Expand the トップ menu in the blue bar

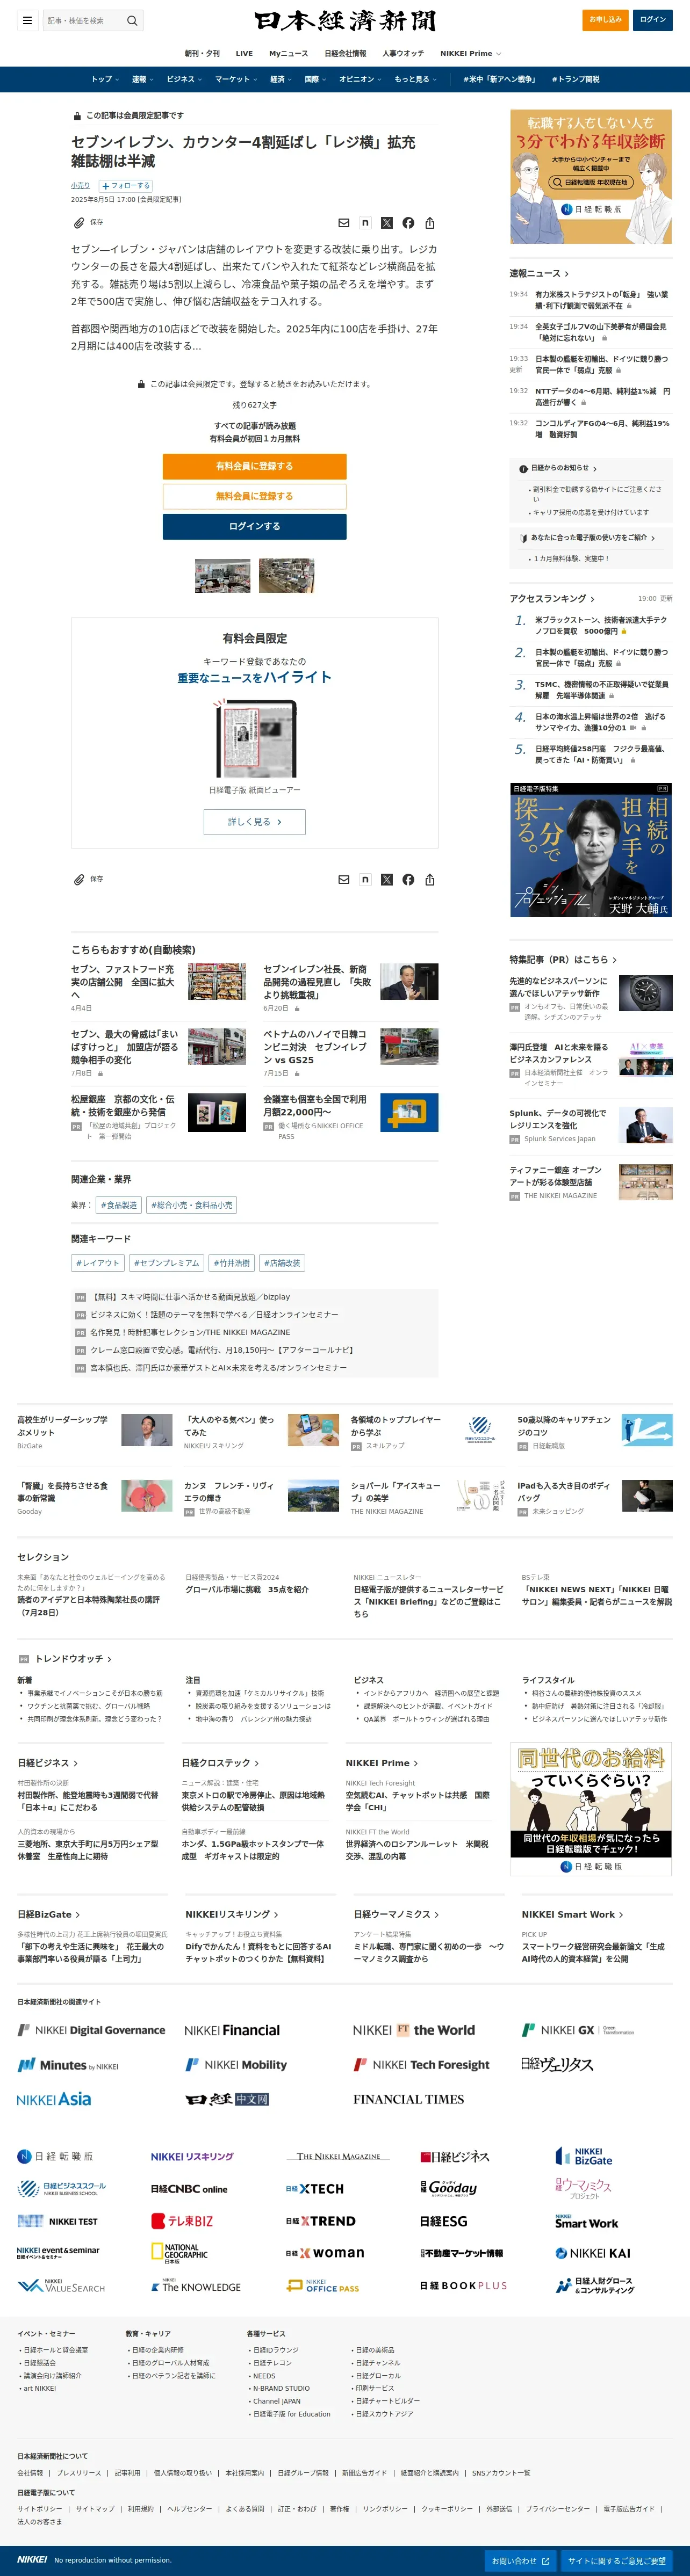[x=105, y=79]
